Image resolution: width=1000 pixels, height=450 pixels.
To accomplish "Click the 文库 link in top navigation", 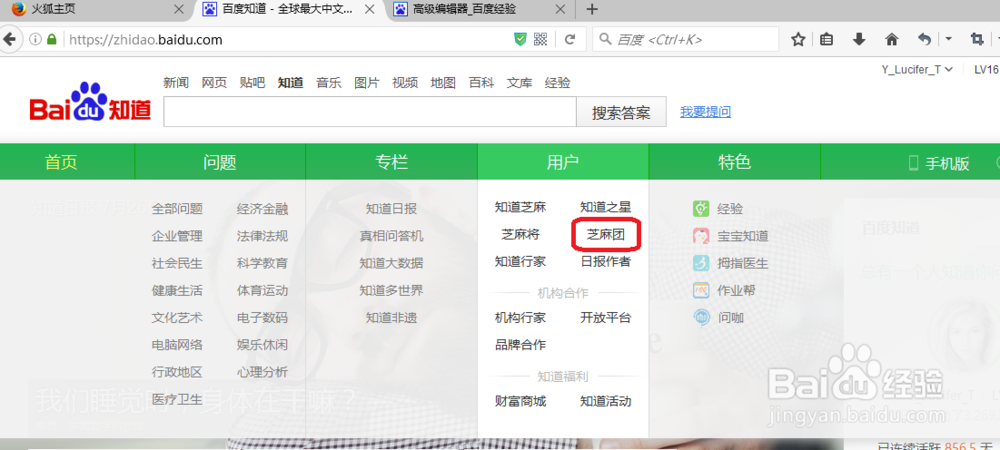I will coord(520,83).
